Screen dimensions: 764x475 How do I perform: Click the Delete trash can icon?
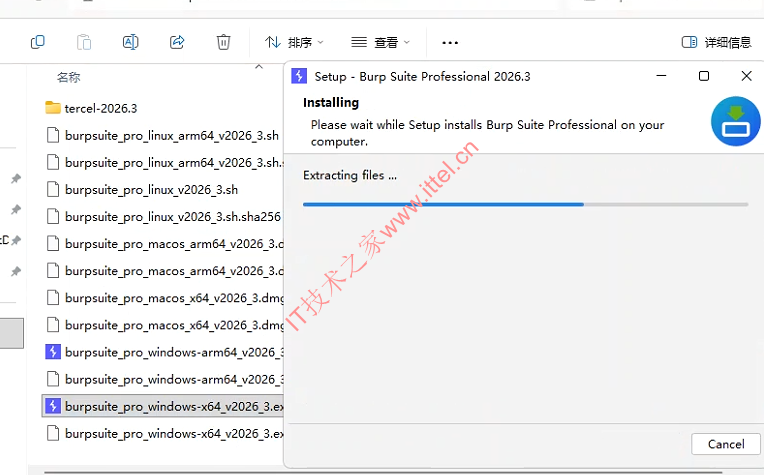click(223, 42)
